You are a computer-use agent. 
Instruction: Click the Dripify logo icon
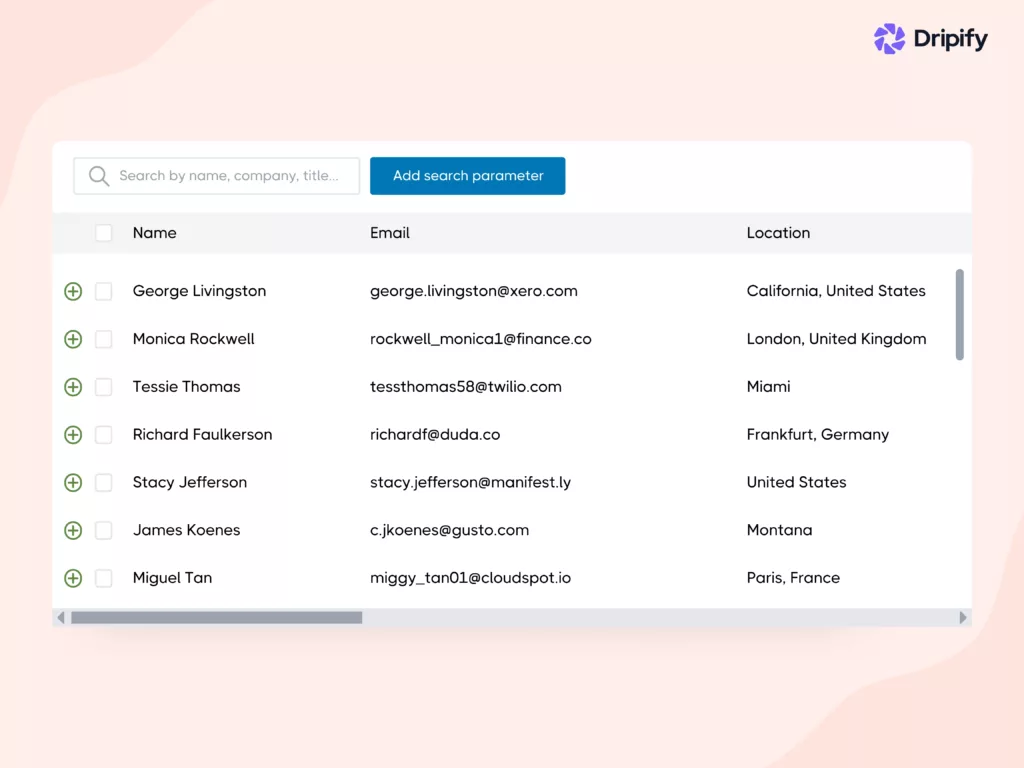coord(888,38)
